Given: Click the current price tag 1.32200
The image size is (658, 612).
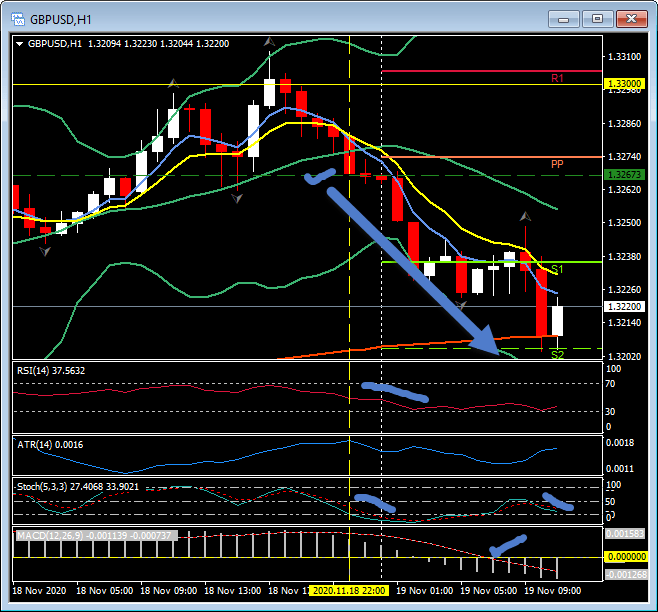Looking at the screenshot, I should tap(625, 306).
